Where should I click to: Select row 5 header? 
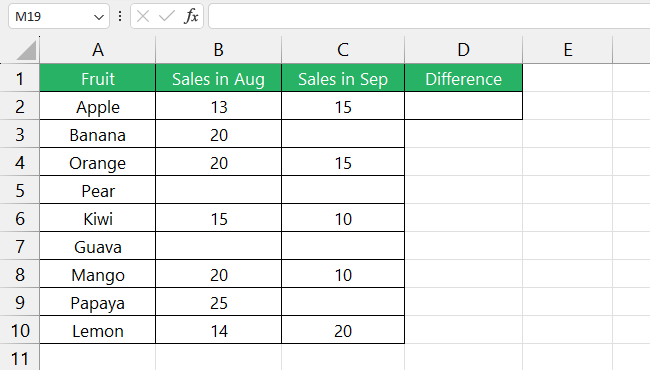[19, 191]
